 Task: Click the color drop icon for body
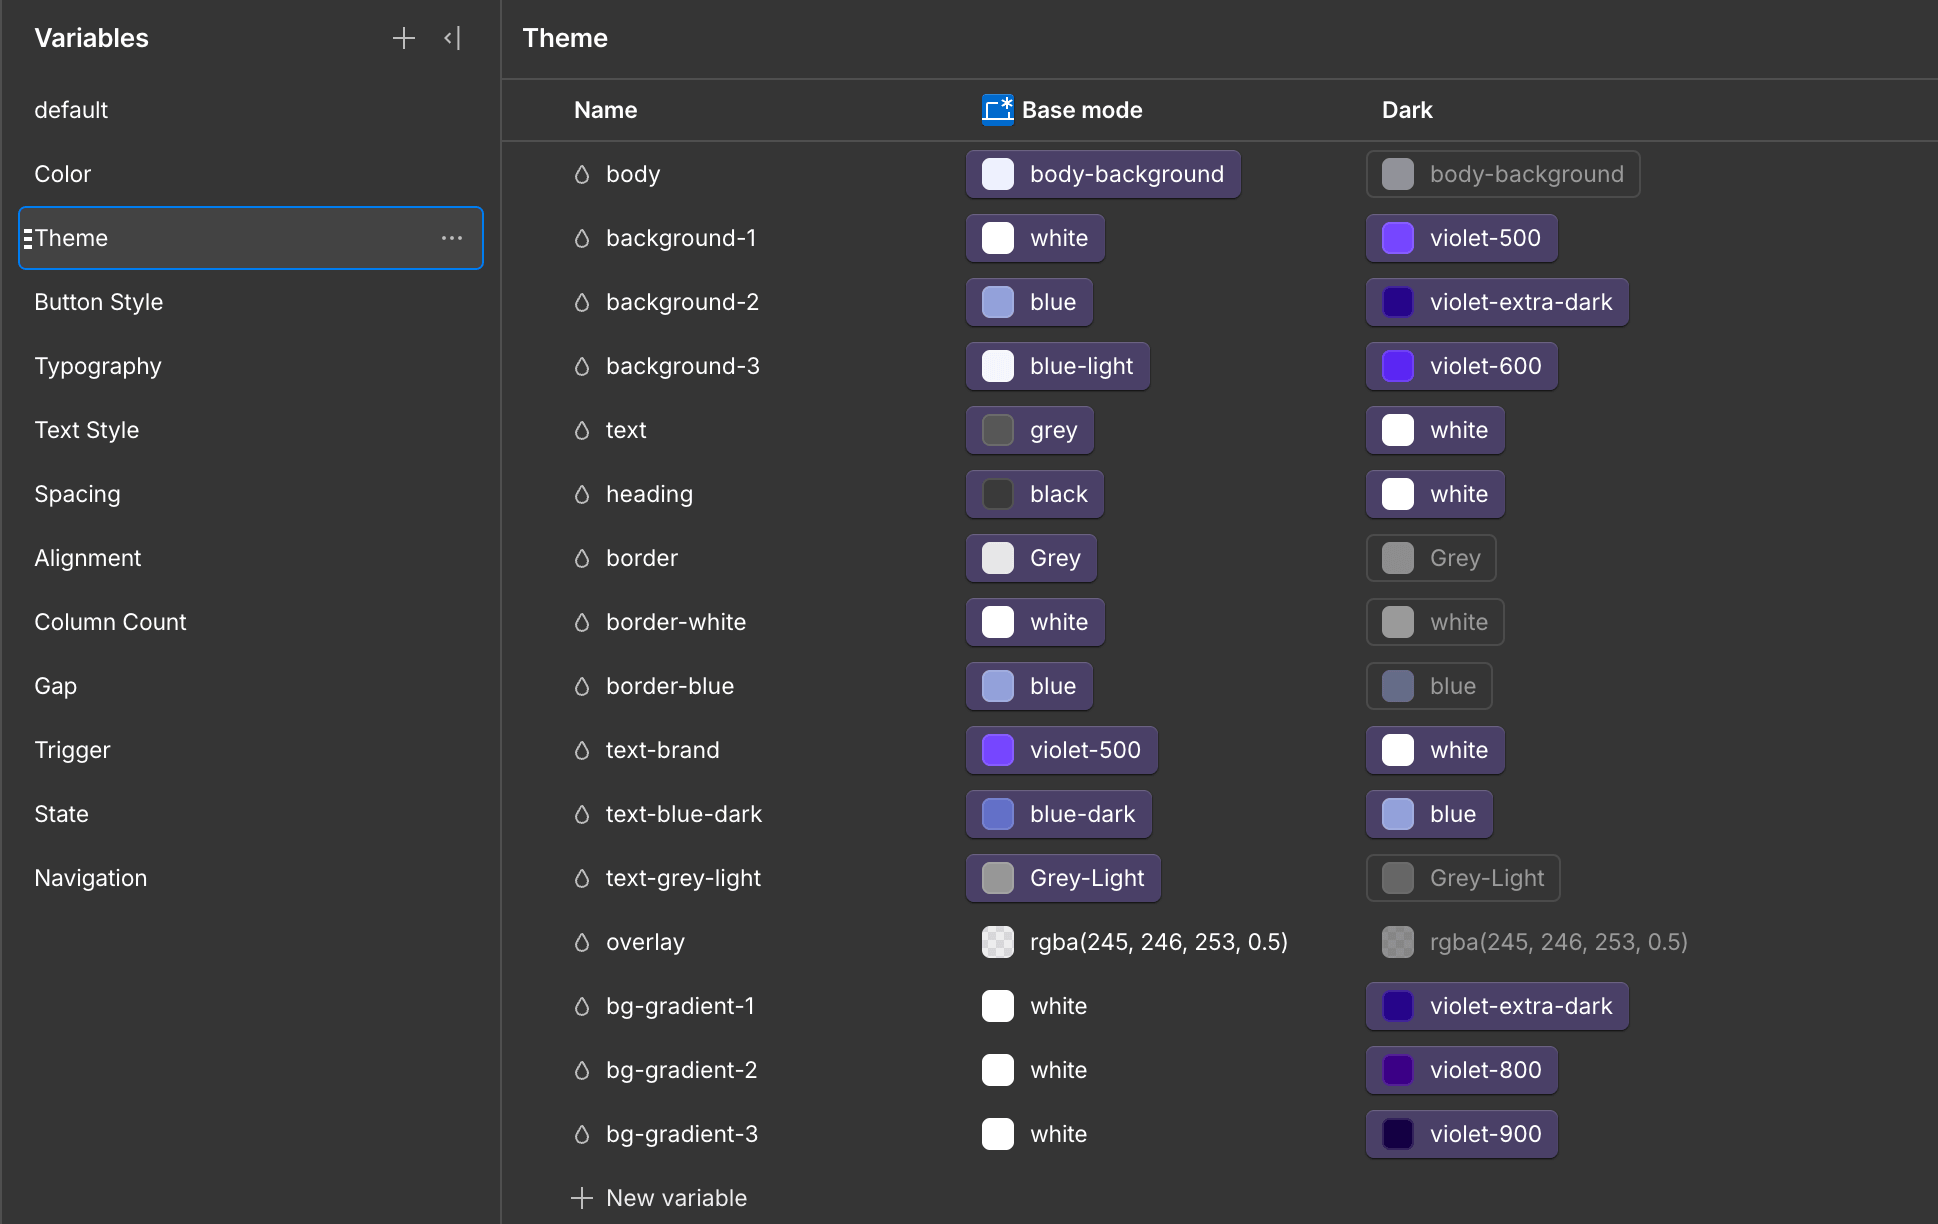(582, 174)
